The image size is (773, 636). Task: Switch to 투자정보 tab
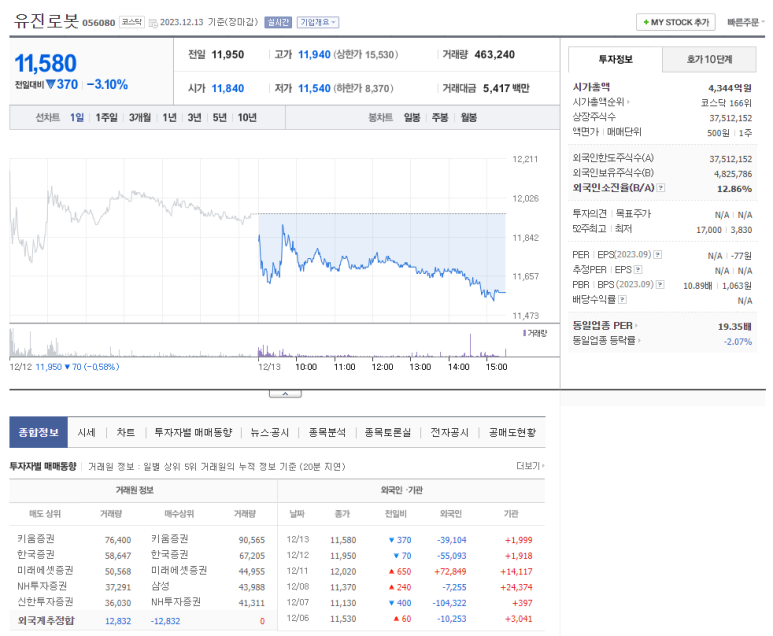tap(615, 60)
